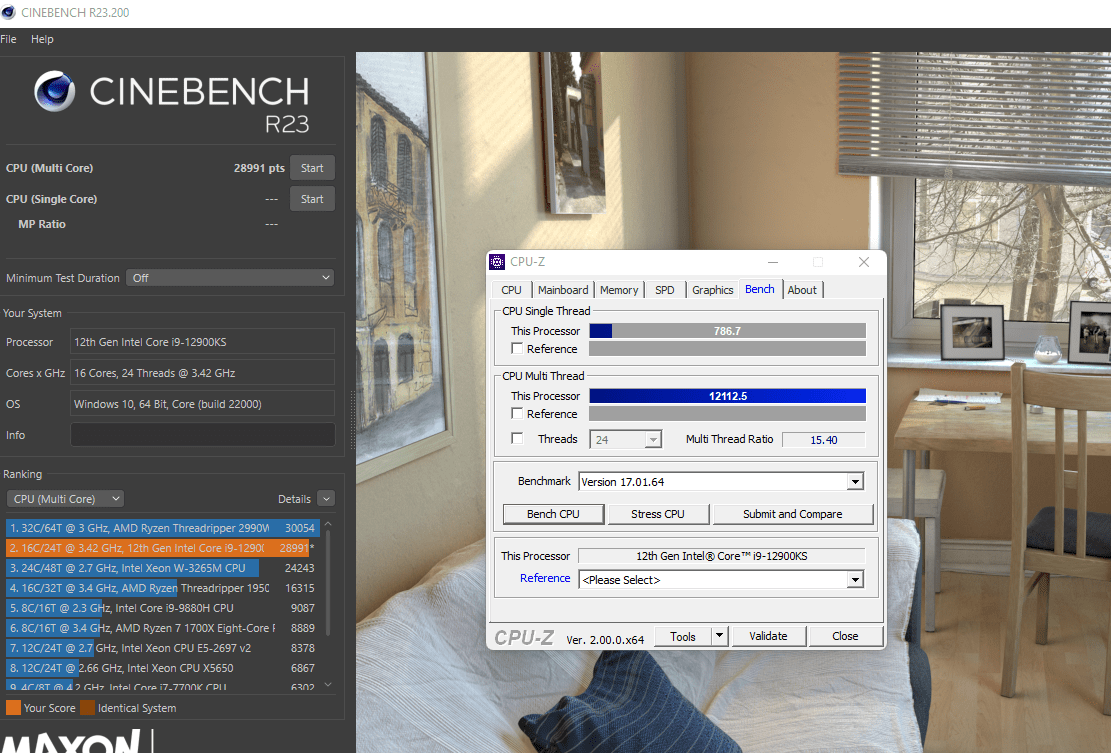Viewport: 1111px width, 753px height.
Task: Open the CPU (Multi Core) ranking dropdown
Action: coord(65,499)
